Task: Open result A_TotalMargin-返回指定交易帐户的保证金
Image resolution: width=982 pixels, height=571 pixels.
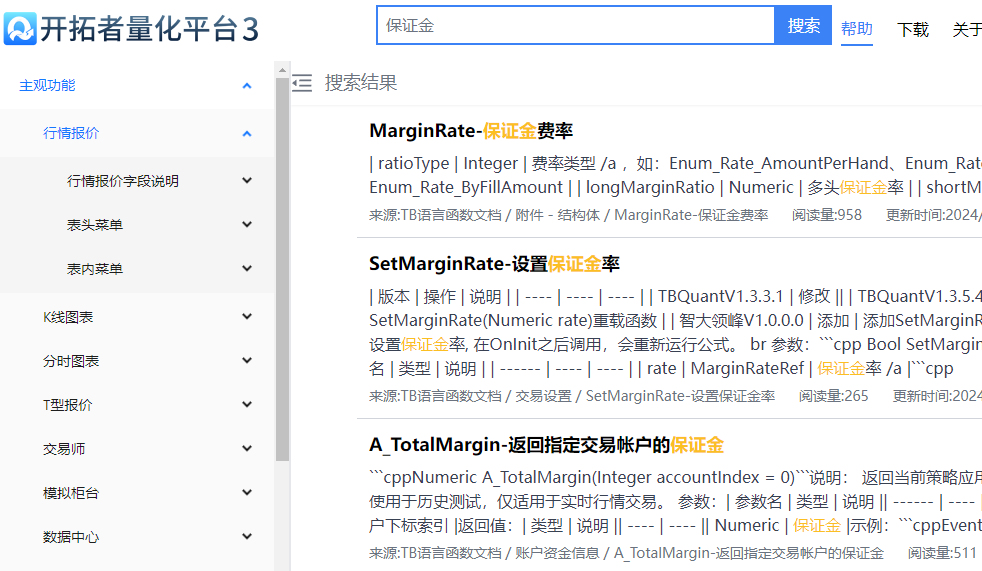Action: pos(546,445)
